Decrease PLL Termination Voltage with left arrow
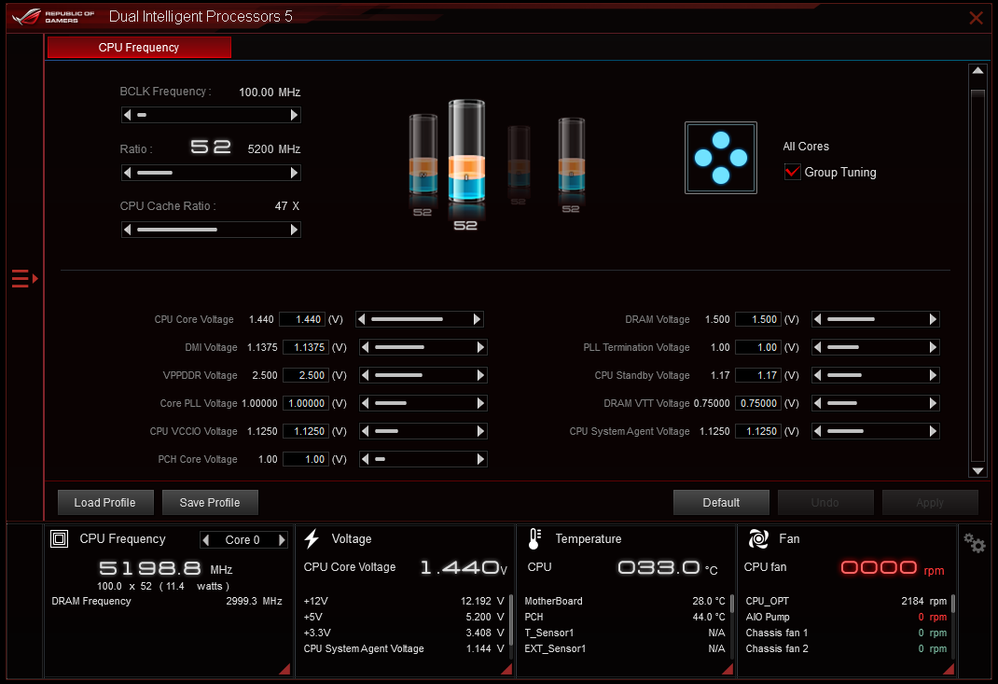 pos(818,347)
